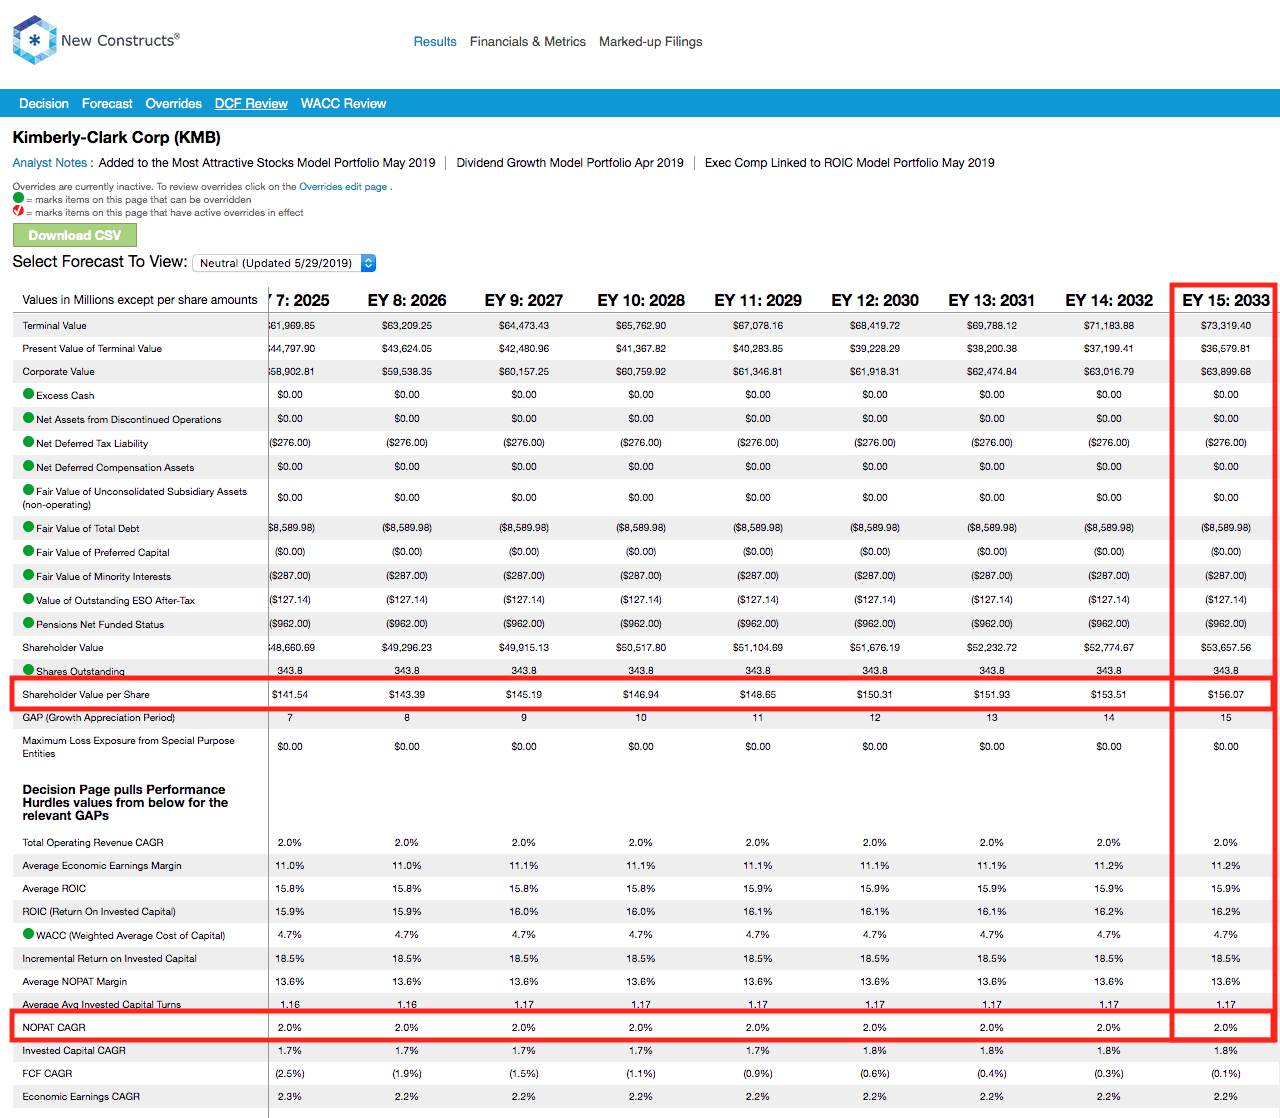Image resolution: width=1280 pixels, height=1118 pixels.
Task: Open the Results tab
Action: [x=435, y=41]
